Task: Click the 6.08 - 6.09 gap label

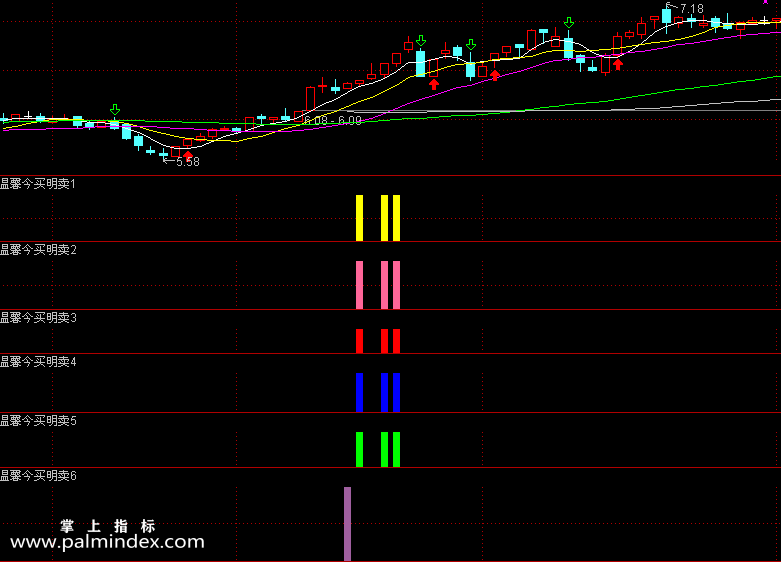Action: (x=333, y=120)
